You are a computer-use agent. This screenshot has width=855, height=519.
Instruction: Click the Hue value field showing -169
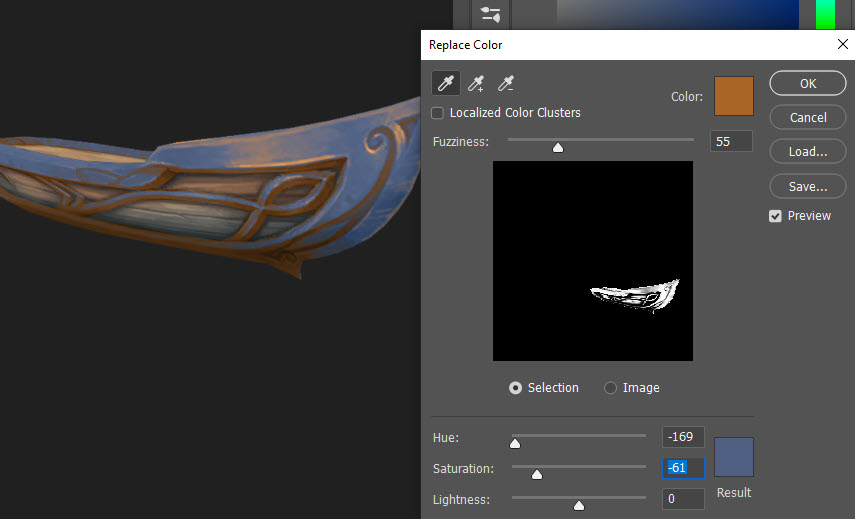click(x=683, y=437)
